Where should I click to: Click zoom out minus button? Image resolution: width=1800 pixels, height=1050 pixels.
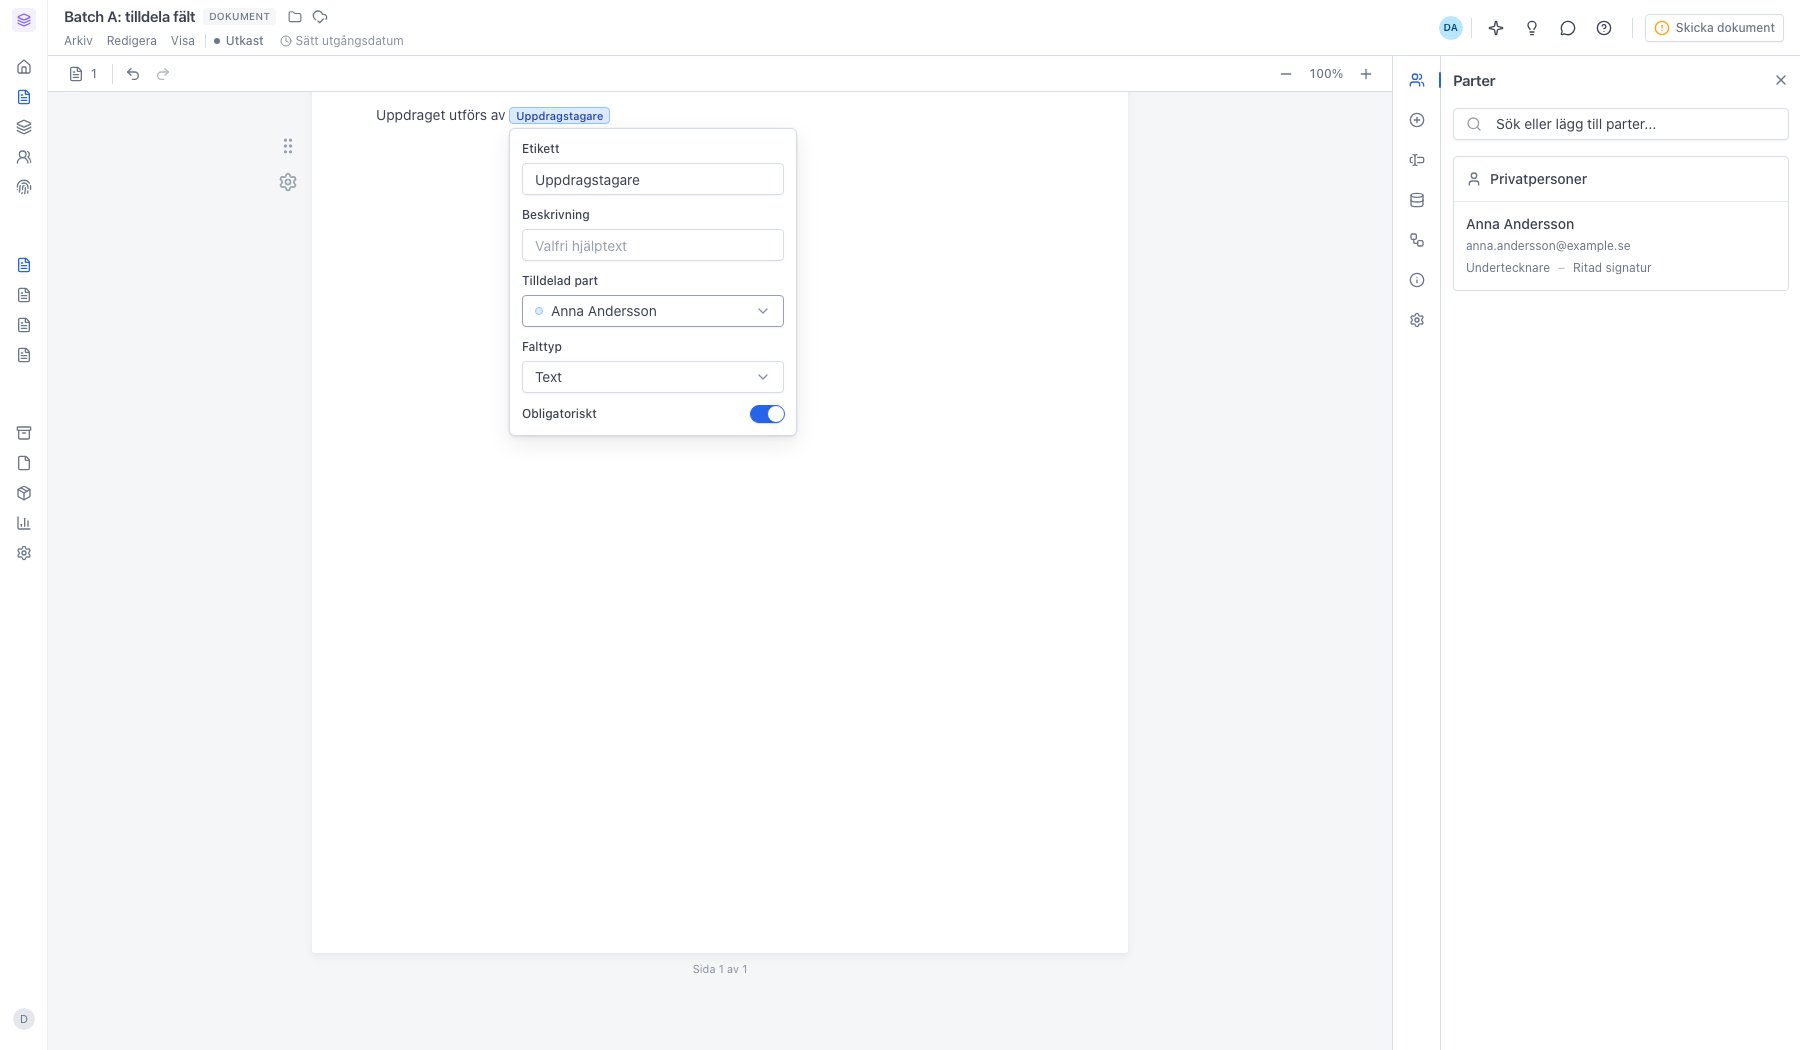point(1286,74)
